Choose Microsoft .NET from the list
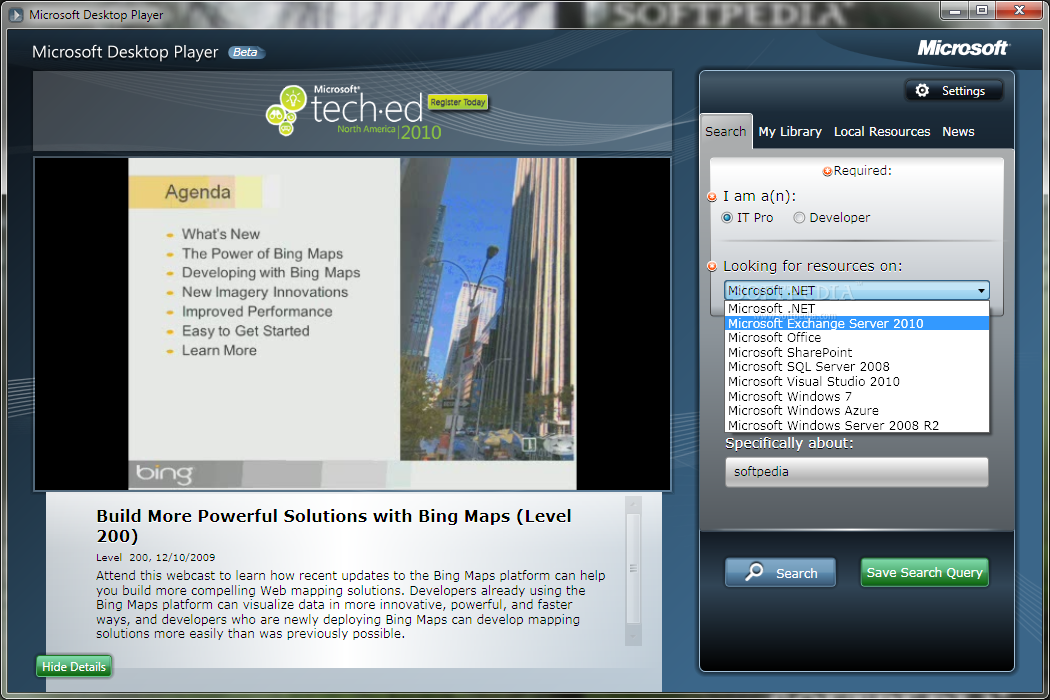The image size is (1050, 700). (856, 309)
